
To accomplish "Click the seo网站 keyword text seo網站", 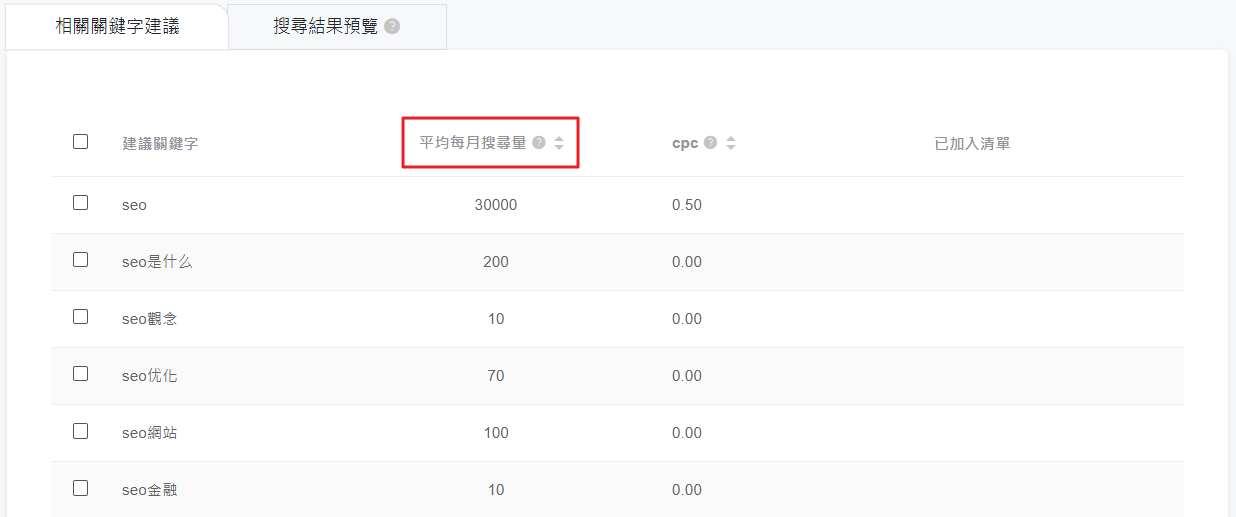I will [150, 433].
